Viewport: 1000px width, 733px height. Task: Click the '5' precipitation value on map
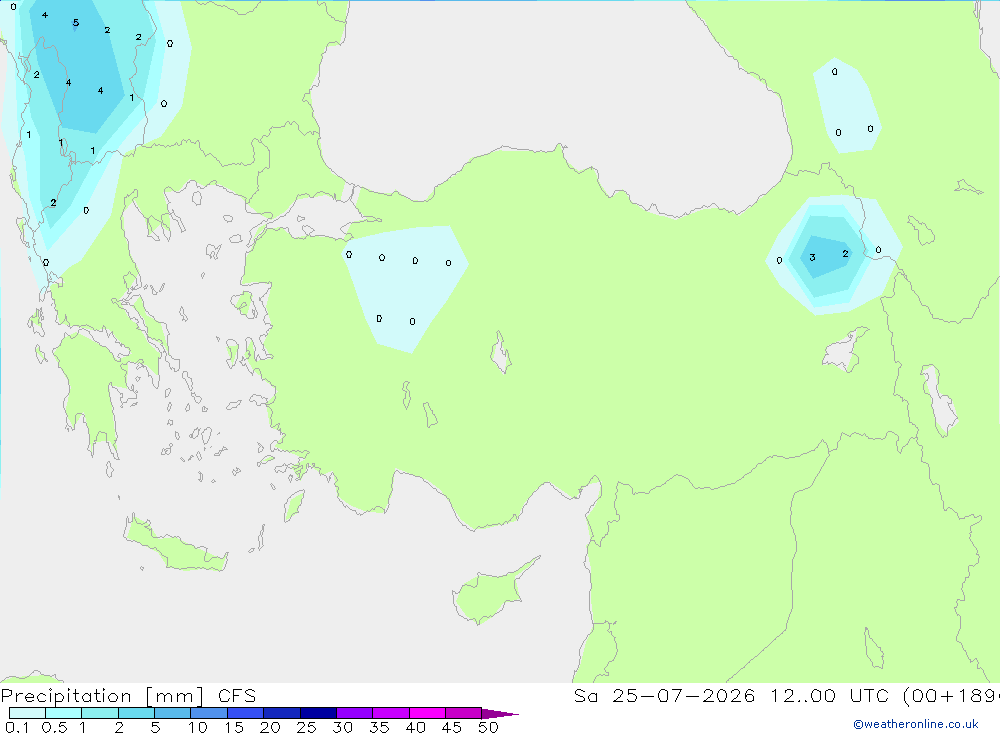(76, 23)
